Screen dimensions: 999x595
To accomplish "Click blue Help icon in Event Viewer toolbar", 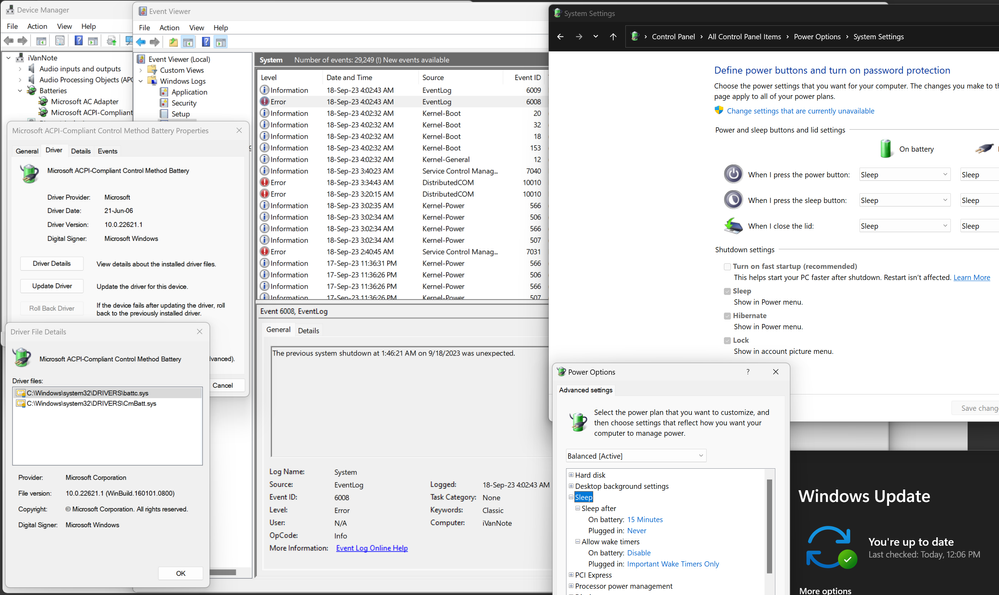I will coord(206,42).
